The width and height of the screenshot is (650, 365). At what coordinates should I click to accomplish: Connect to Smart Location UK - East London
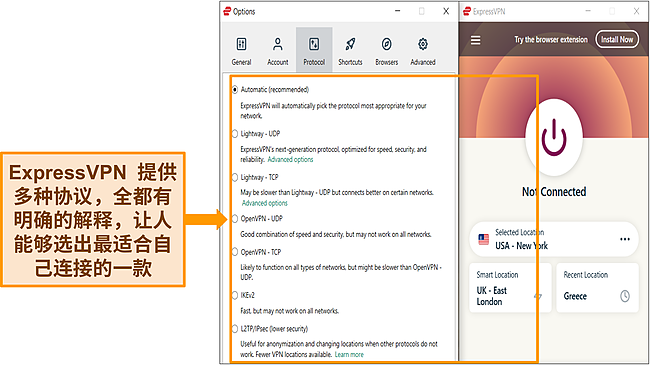point(510,287)
